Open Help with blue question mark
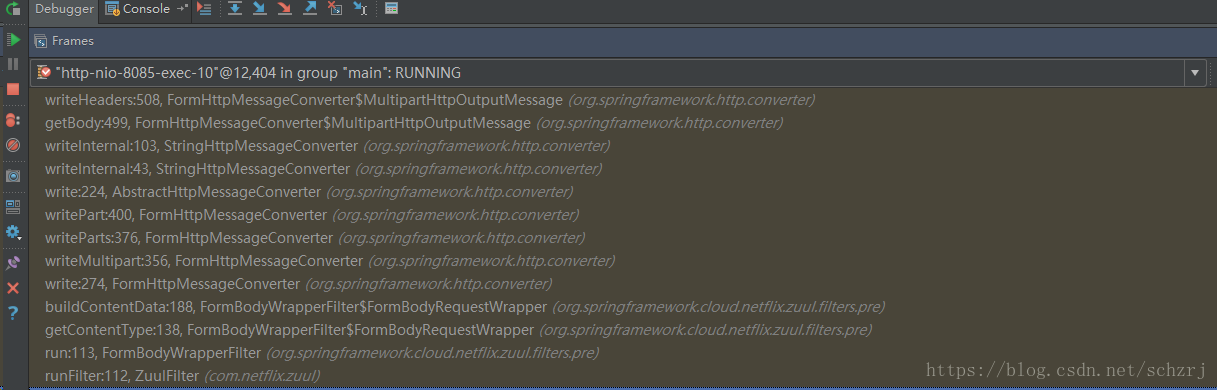1217x390 pixels. point(13,313)
